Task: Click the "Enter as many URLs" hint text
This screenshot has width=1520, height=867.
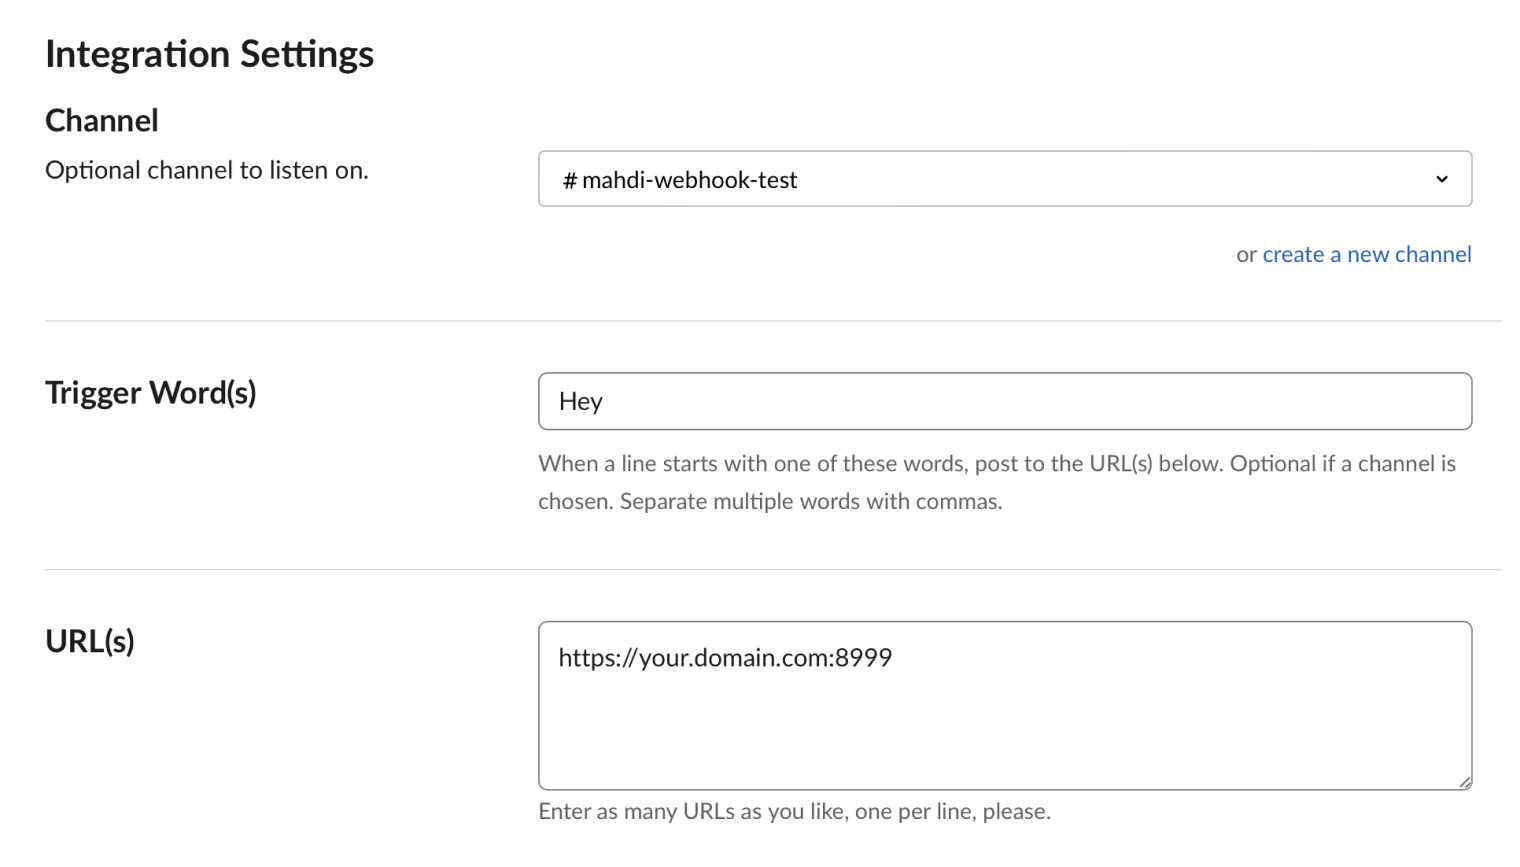Action: (x=794, y=811)
